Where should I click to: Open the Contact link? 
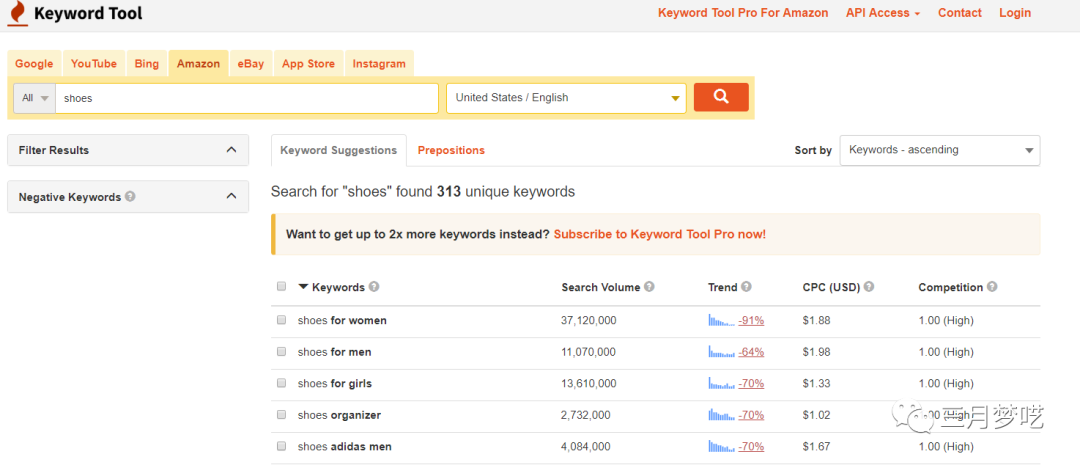pyautogui.click(x=959, y=12)
